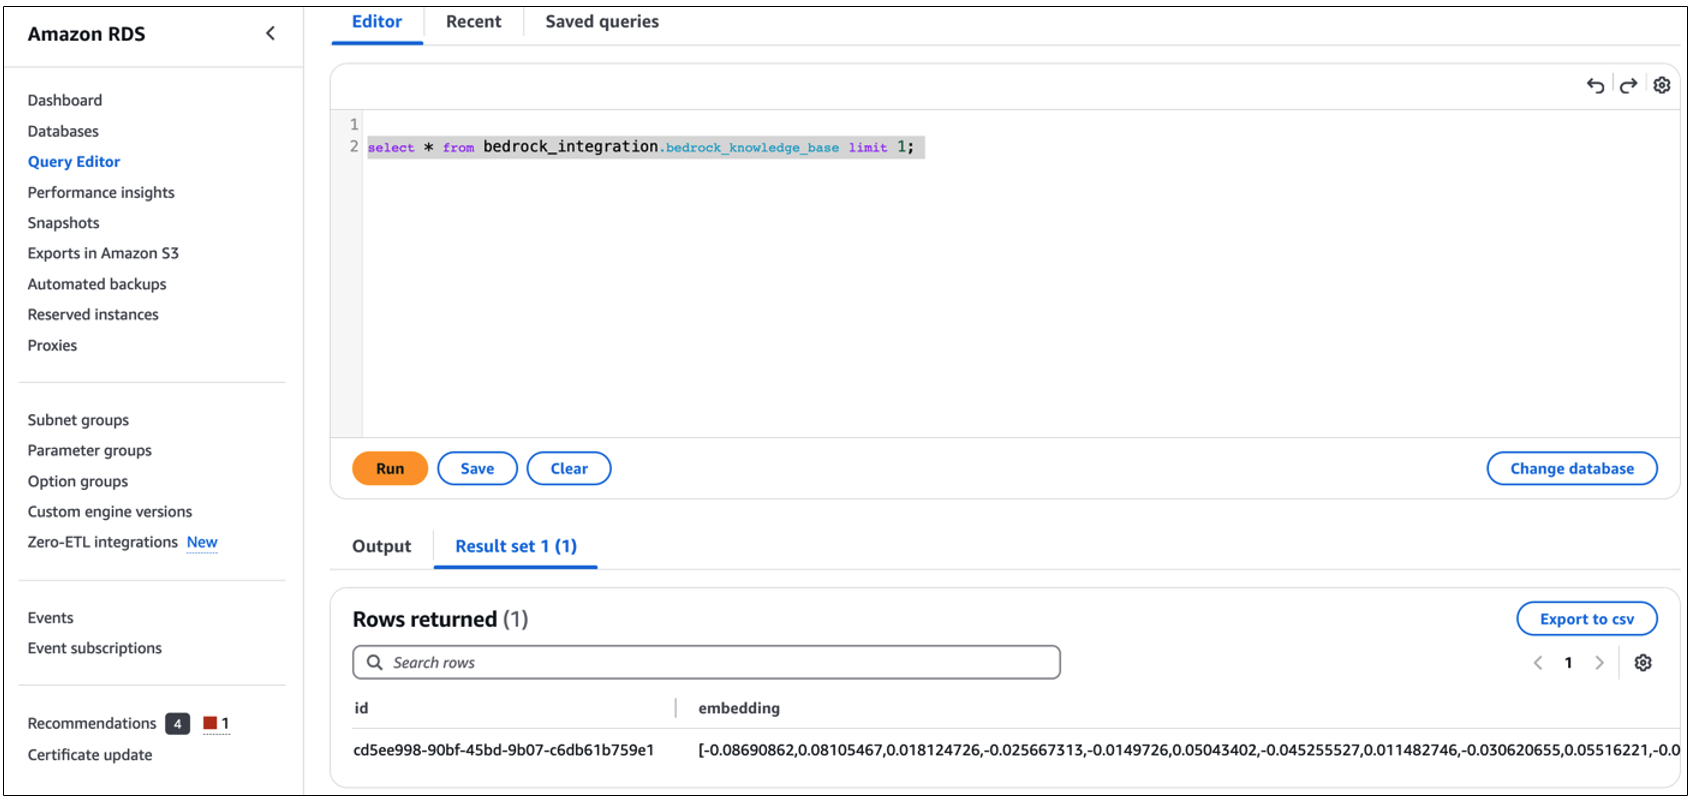Save the current query
Viewport: 1694px width, 803px height.
pos(477,469)
